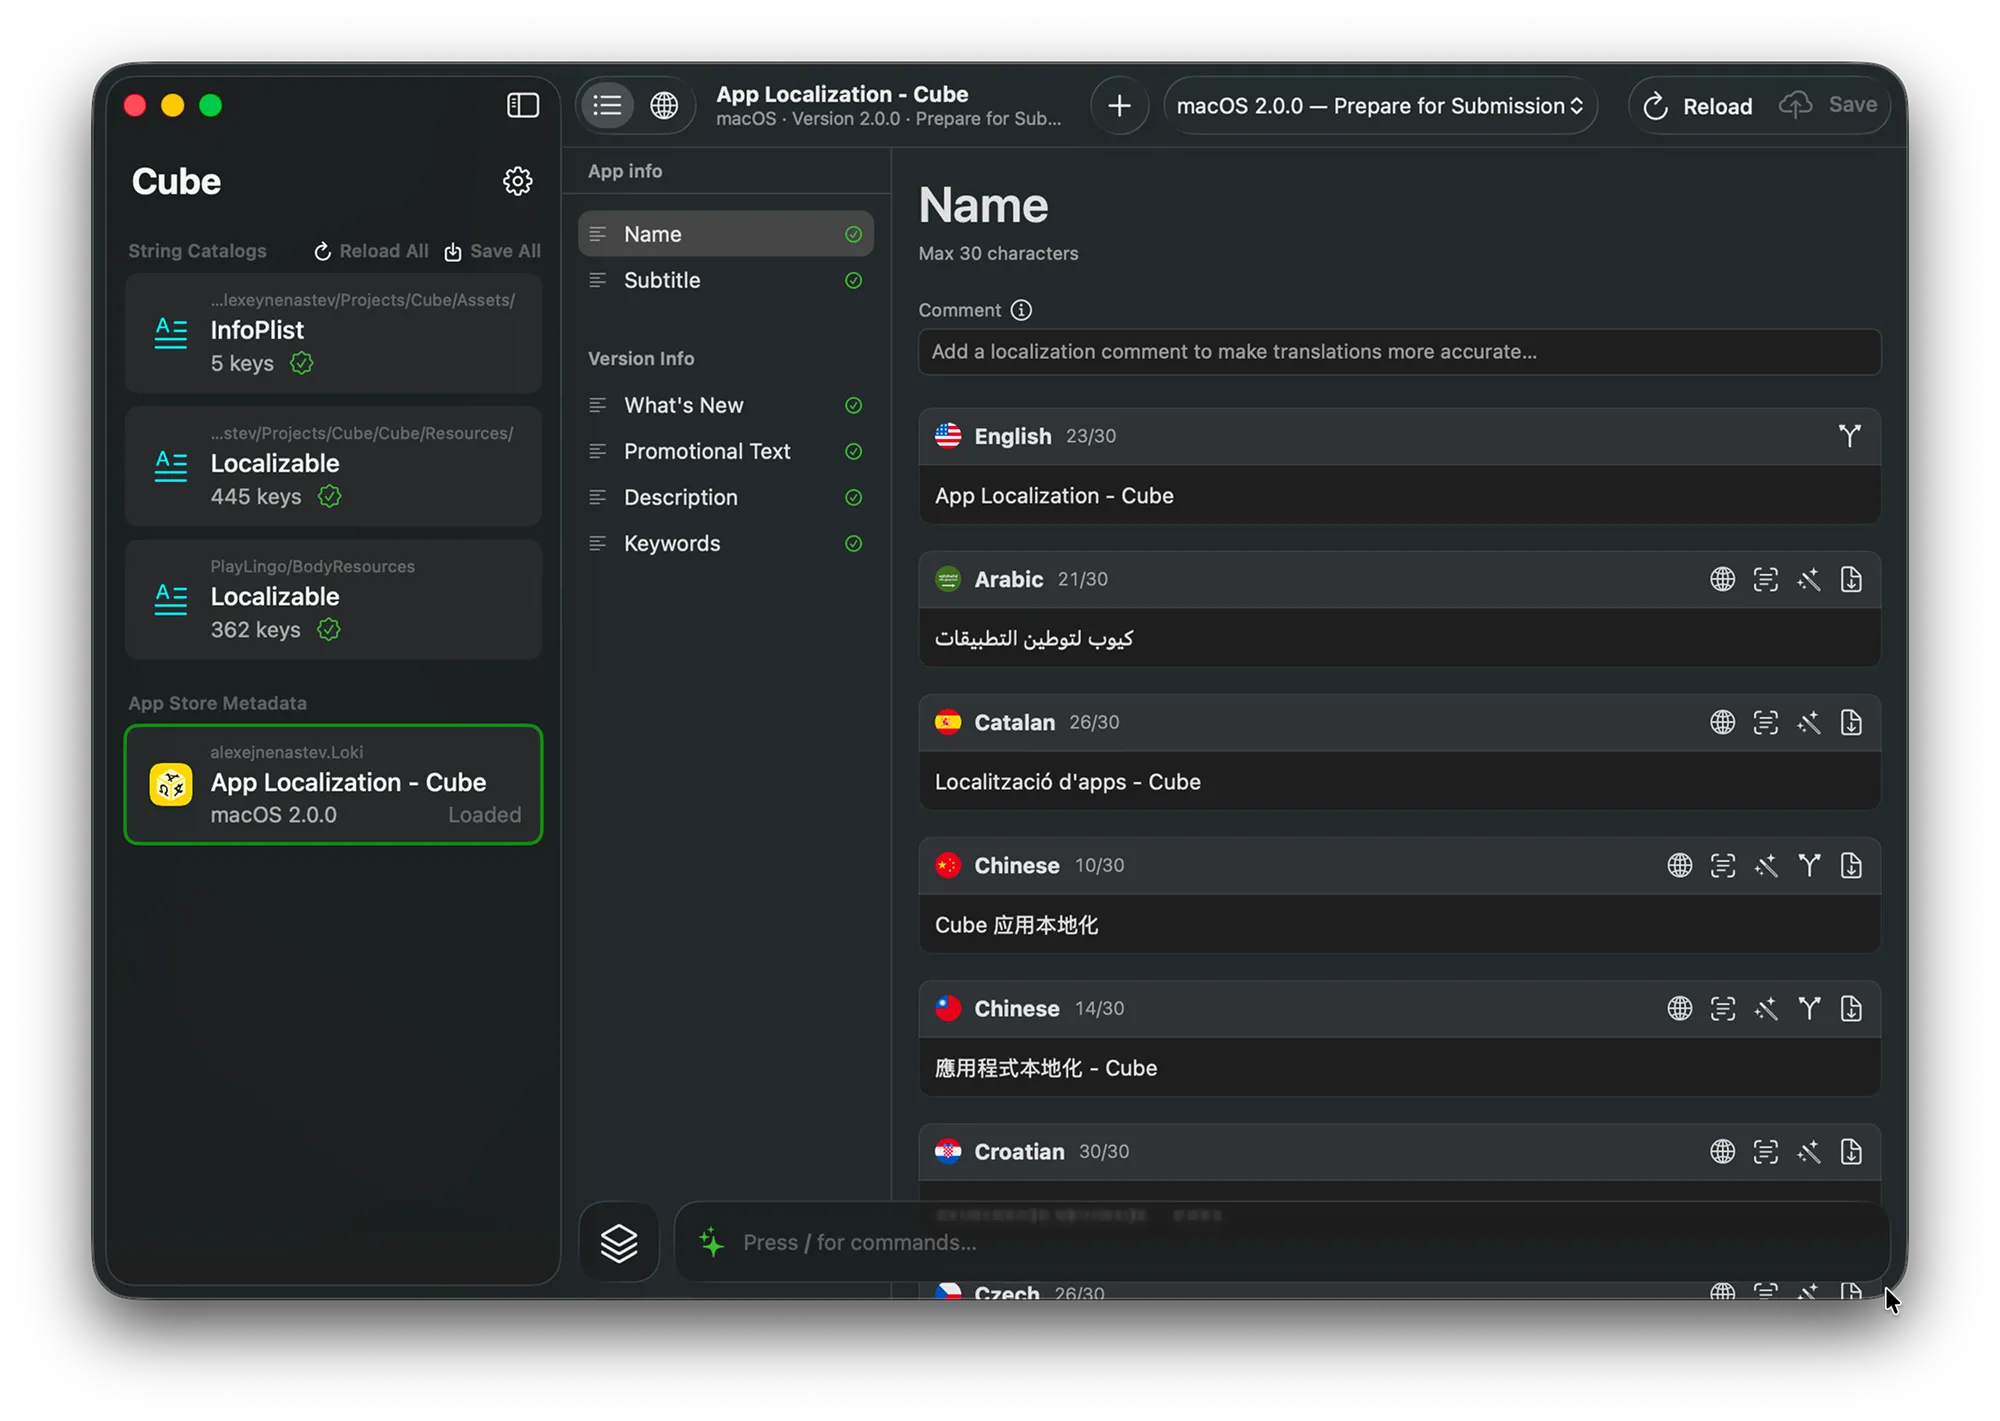The height and width of the screenshot is (1421, 2000).
Task: Click the magic wand icon in Arabic row
Action: tap(1808, 579)
